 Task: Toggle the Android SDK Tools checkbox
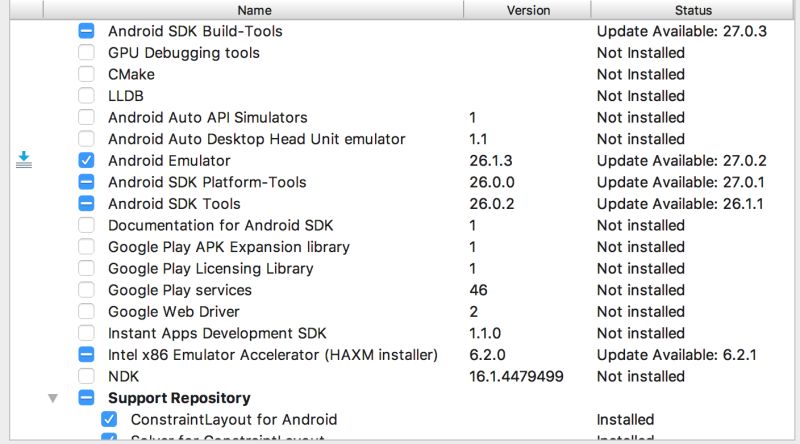[x=86, y=204]
